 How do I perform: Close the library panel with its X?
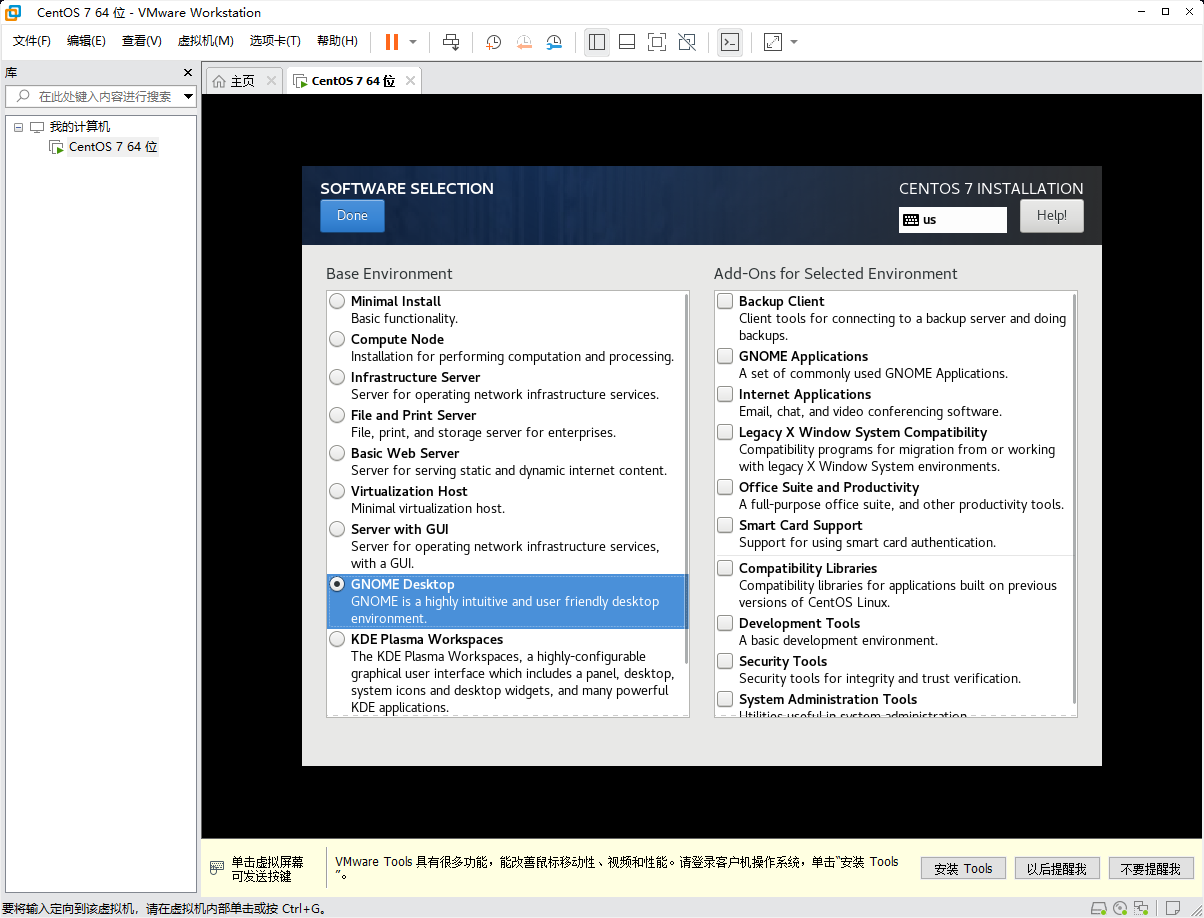click(x=187, y=72)
